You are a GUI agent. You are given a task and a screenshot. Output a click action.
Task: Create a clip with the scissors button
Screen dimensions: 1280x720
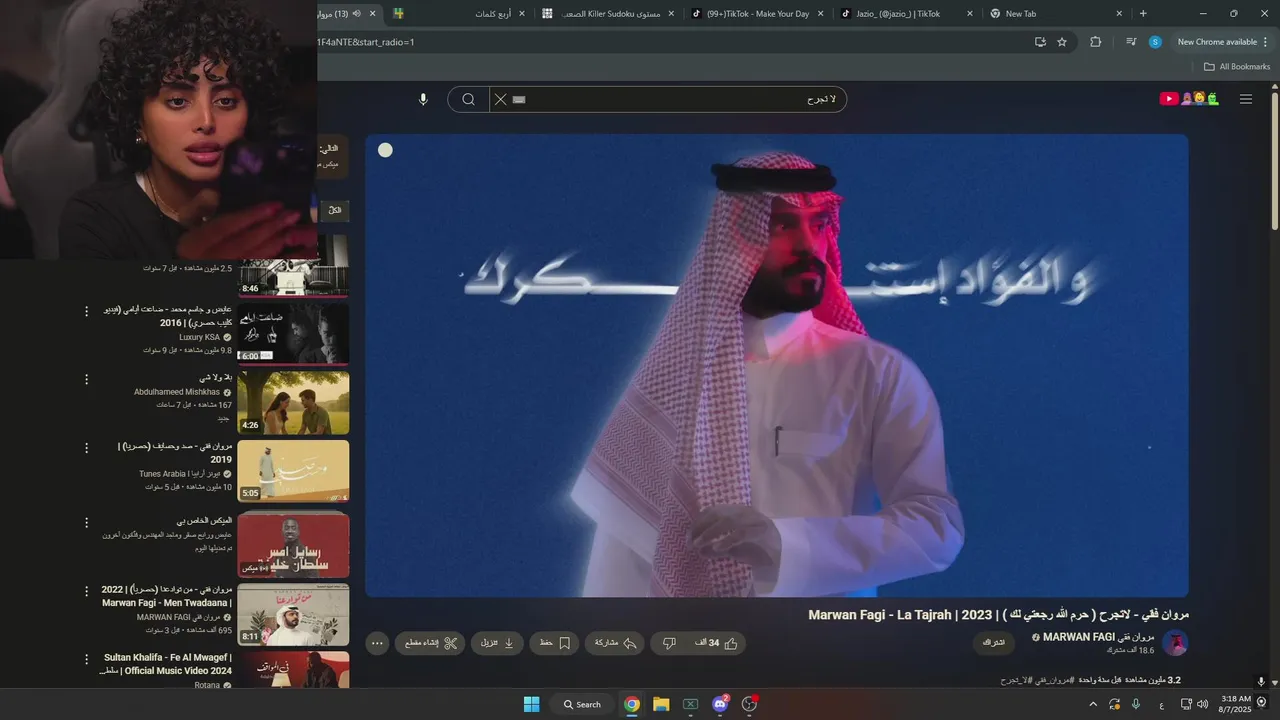tap(430, 643)
